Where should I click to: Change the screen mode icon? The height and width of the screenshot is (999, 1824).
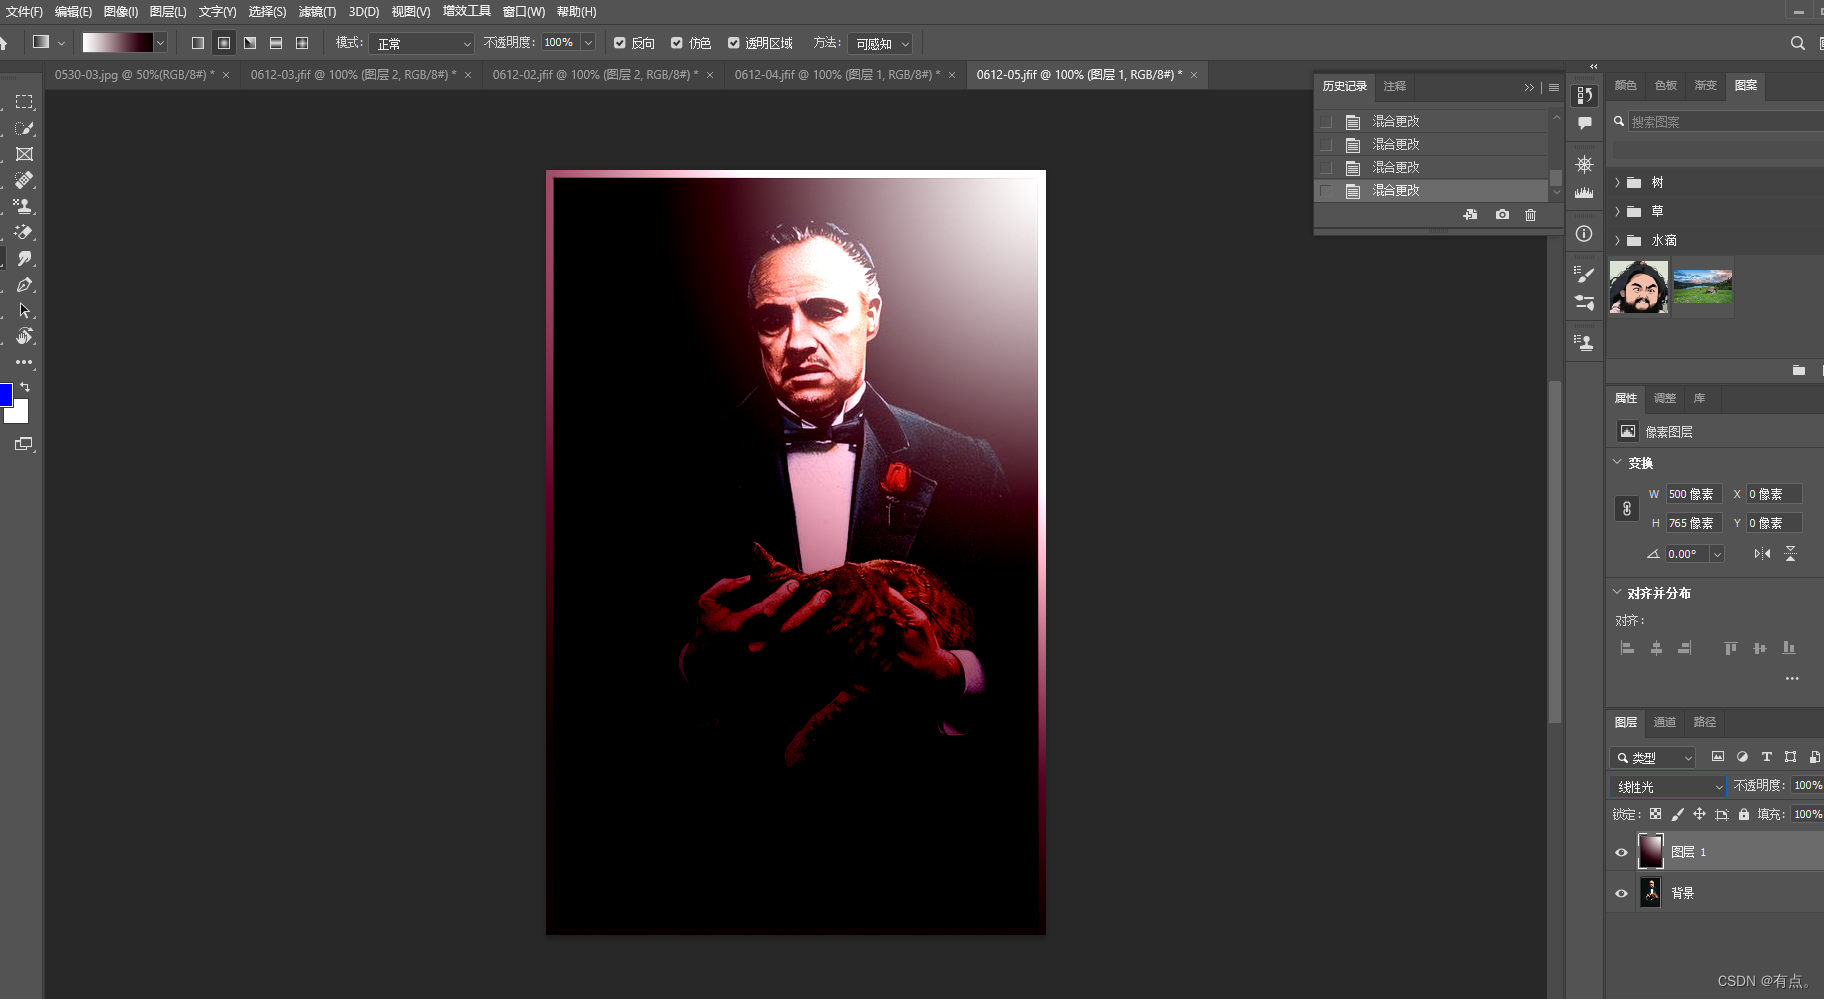coord(24,444)
